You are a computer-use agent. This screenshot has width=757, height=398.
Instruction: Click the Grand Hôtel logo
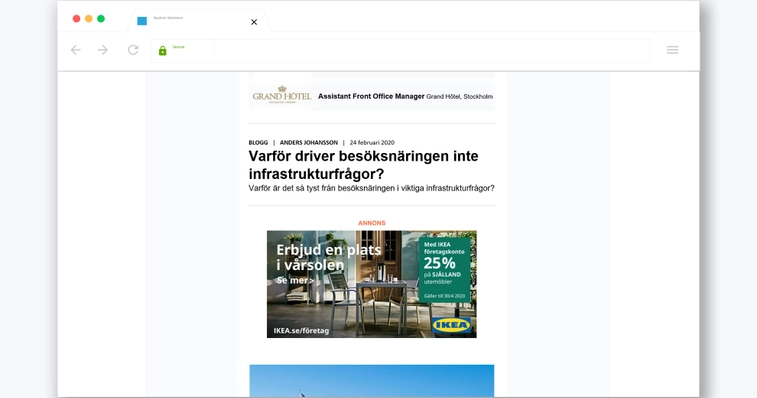282,95
